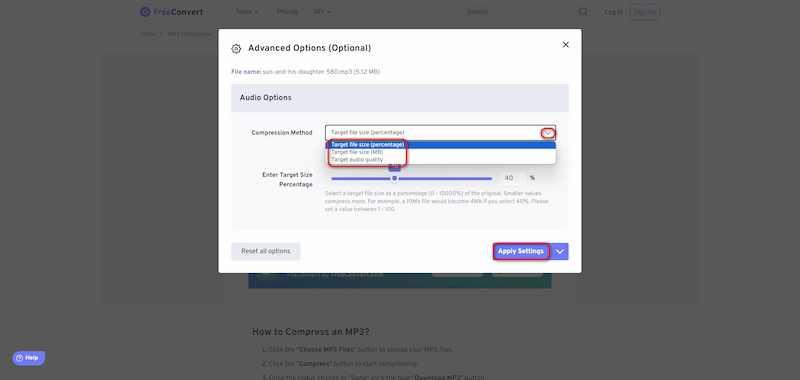Click the Log In link

[614, 12]
